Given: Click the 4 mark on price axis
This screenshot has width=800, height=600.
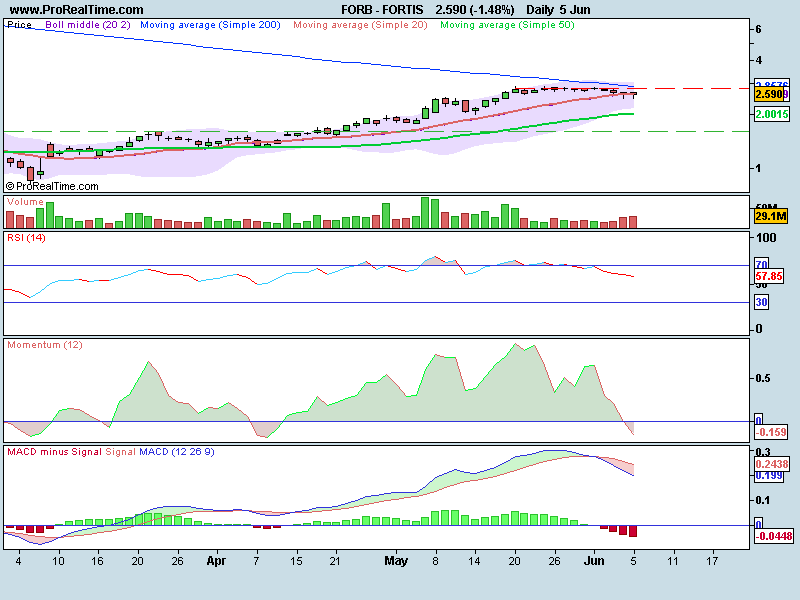Looking at the screenshot, I should (758, 60).
